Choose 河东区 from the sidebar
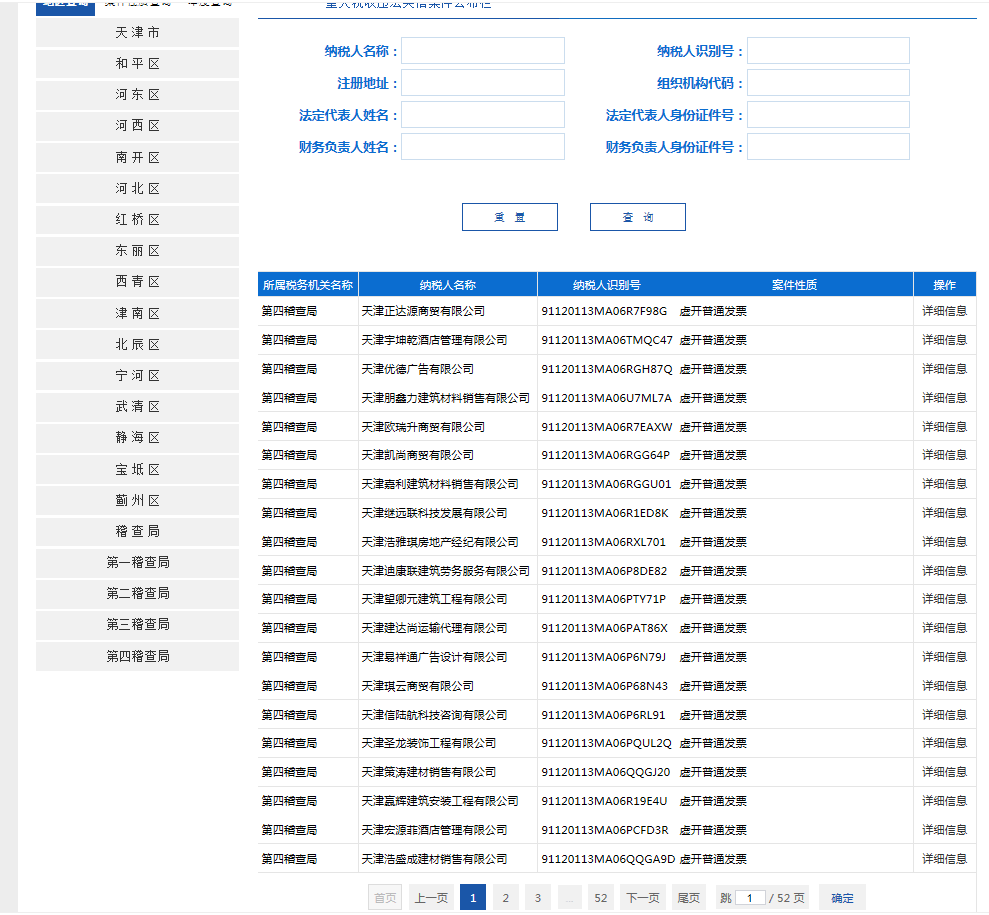 pyautogui.click(x=138, y=95)
